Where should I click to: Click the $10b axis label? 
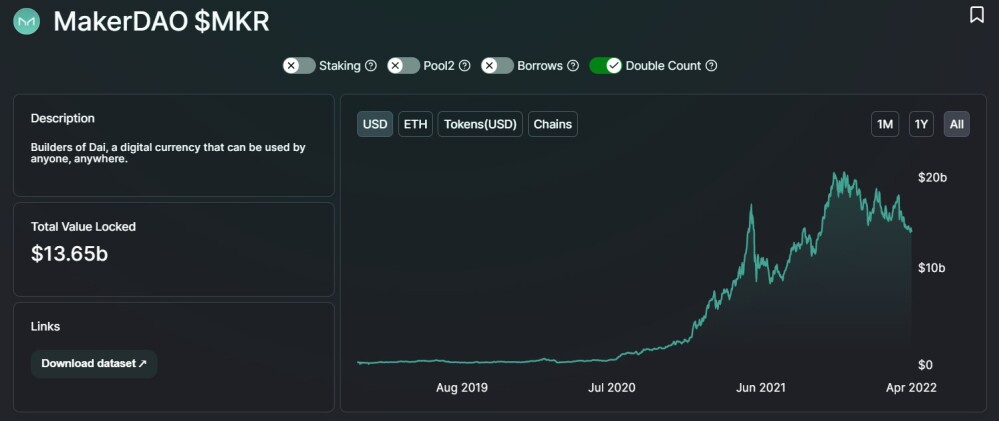point(931,268)
